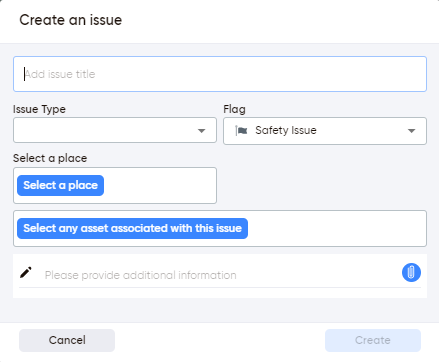The height and width of the screenshot is (362, 439).
Task: Click the Issue Type field label
Action: tap(39, 109)
